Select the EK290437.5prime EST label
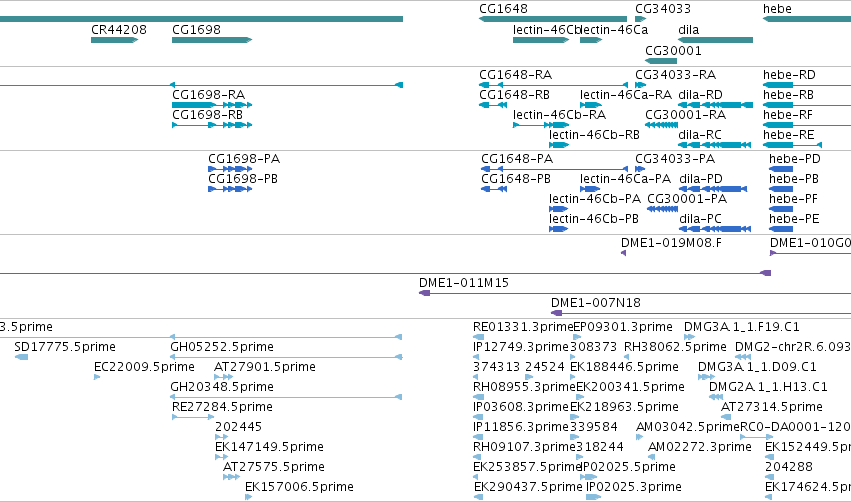This screenshot has height=502, width=851. point(528,487)
